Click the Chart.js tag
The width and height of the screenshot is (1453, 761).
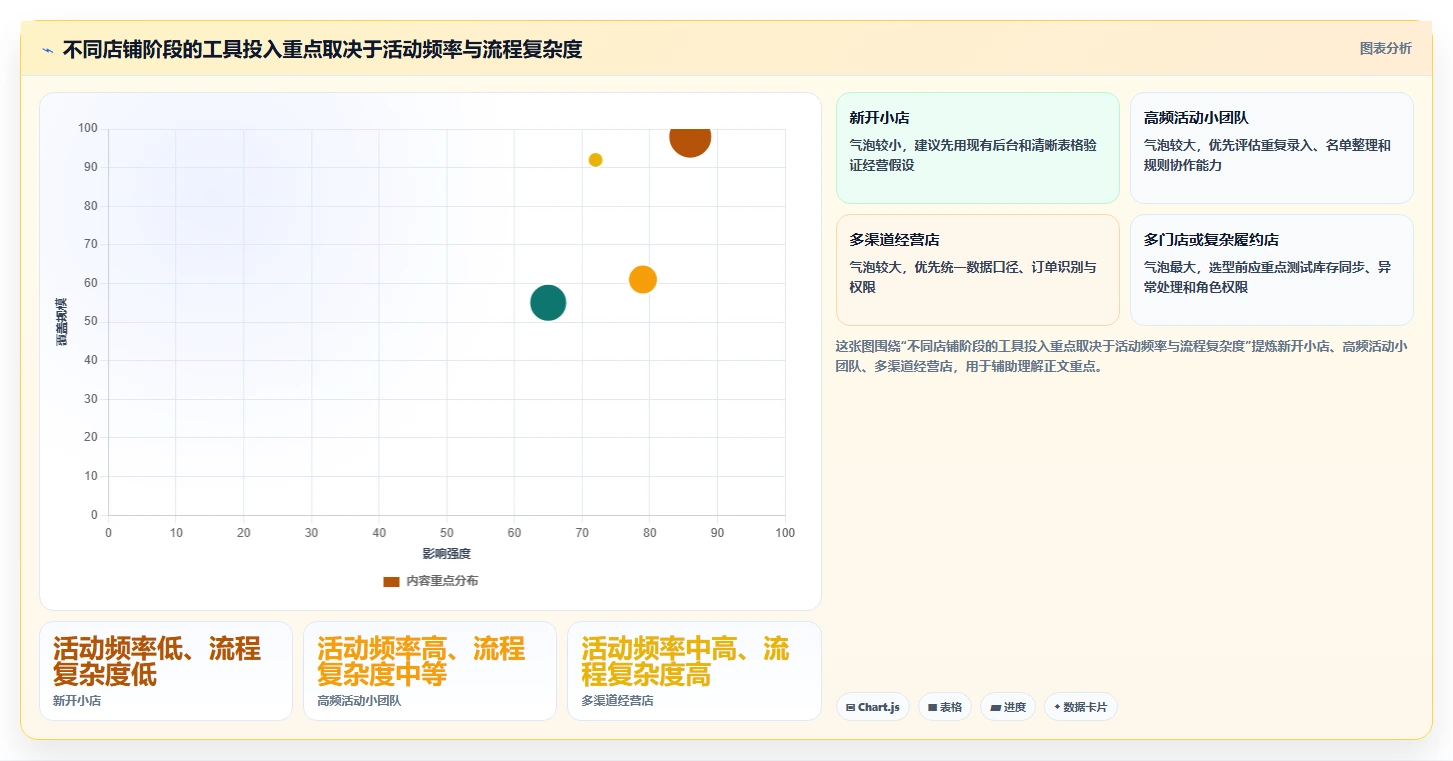tap(872, 707)
